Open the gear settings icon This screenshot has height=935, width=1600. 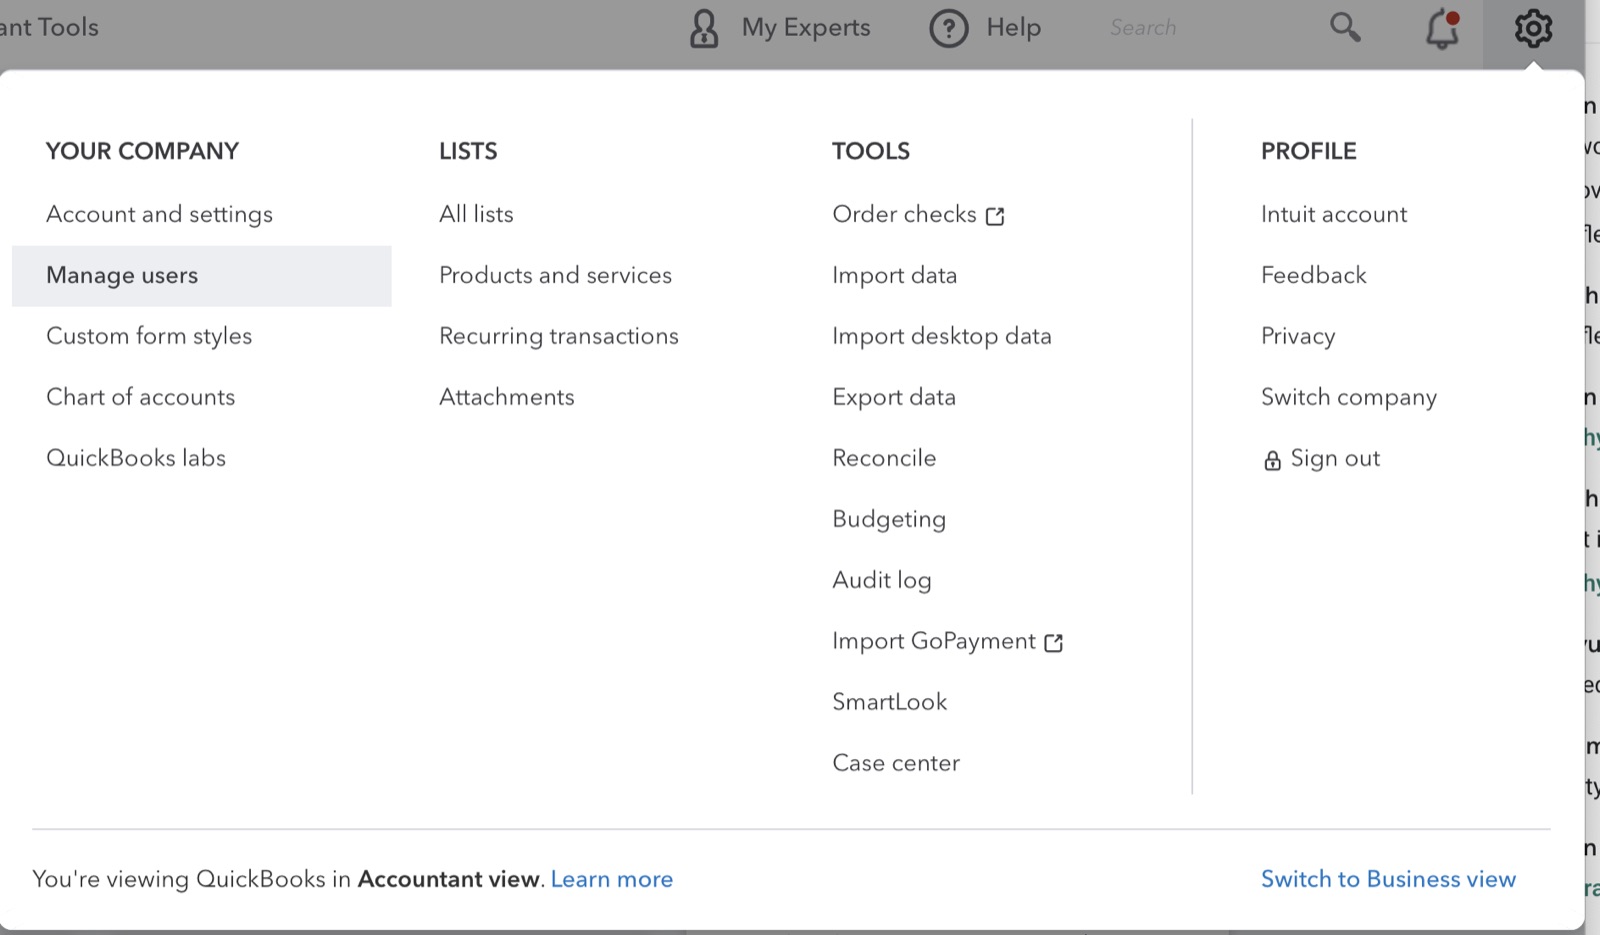(1533, 28)
